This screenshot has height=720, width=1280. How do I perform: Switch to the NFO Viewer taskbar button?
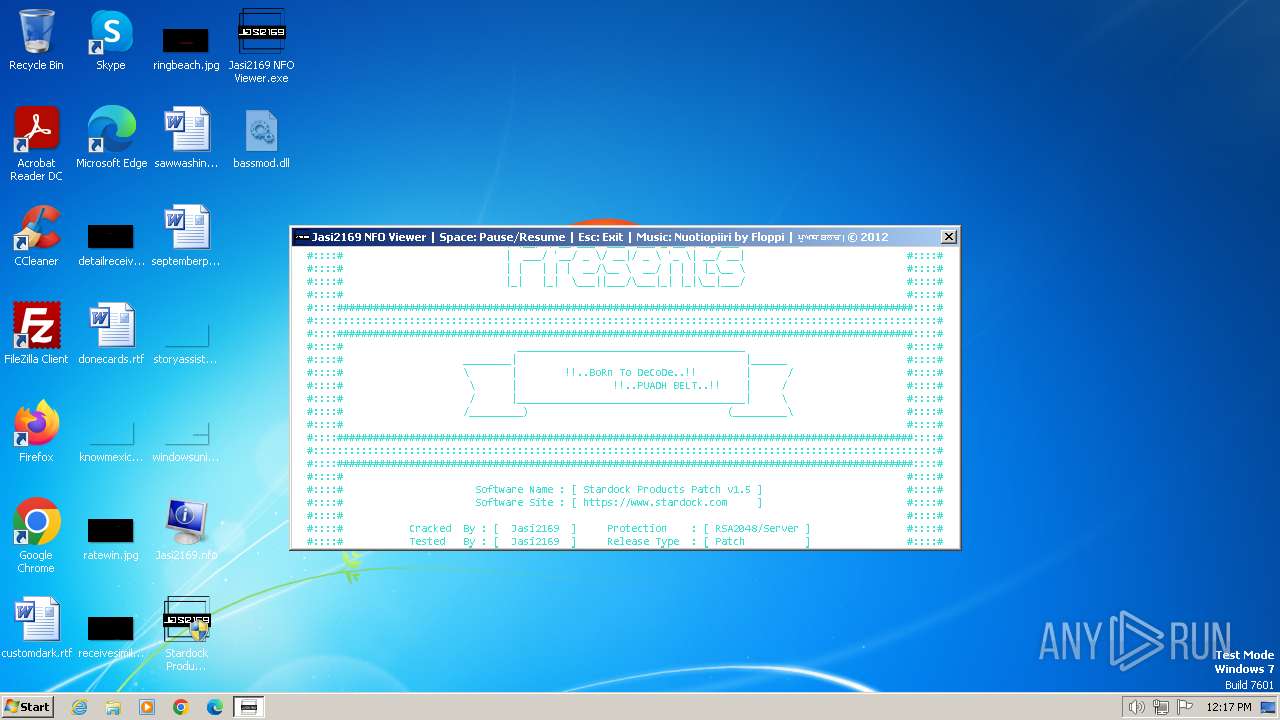pos(249,707)
